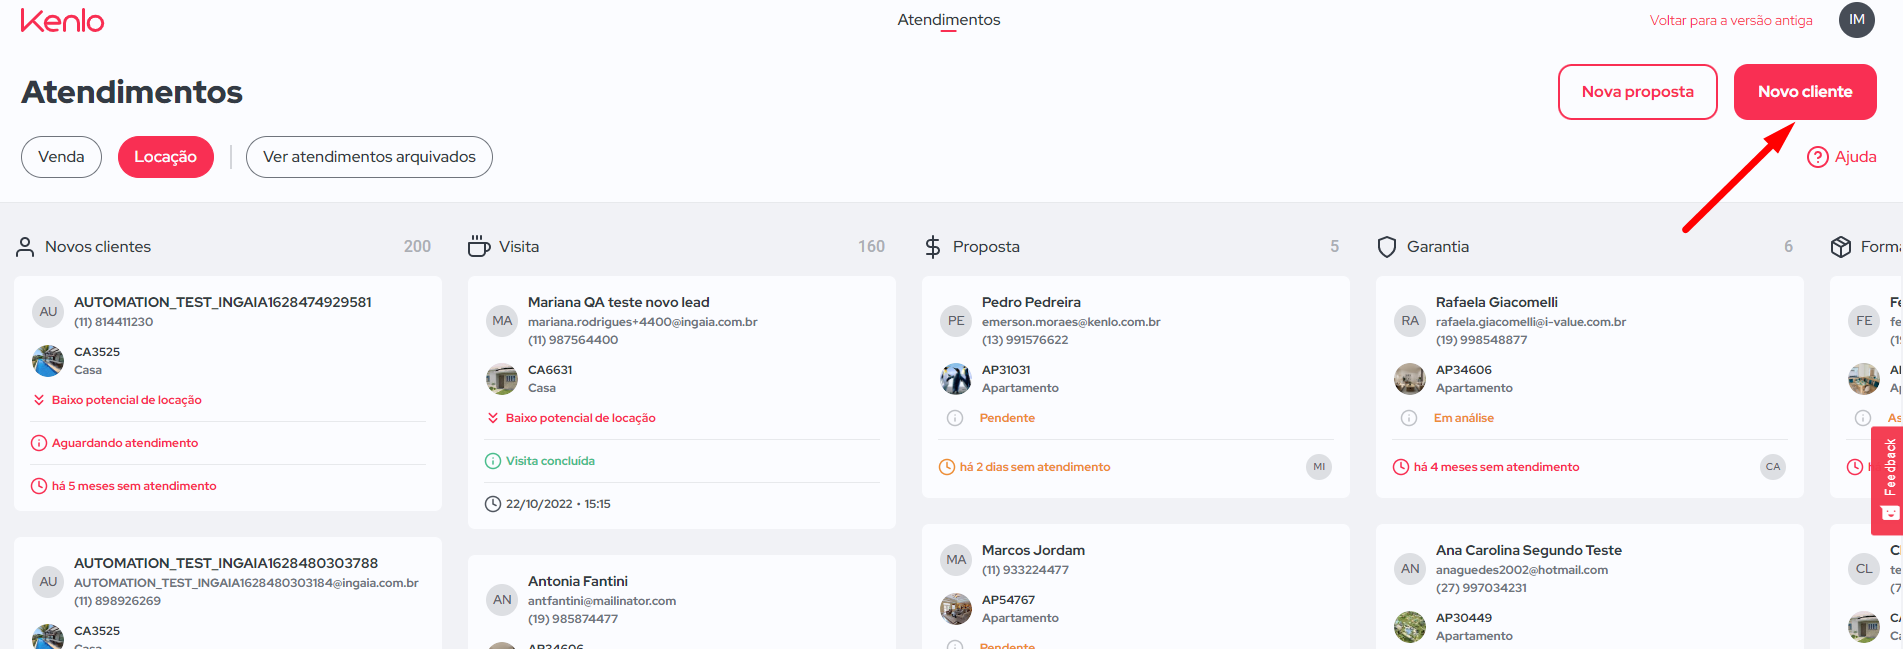Open property thumbnail for AP34606
Screen dimensions: 1903x649
(1410, 379)
